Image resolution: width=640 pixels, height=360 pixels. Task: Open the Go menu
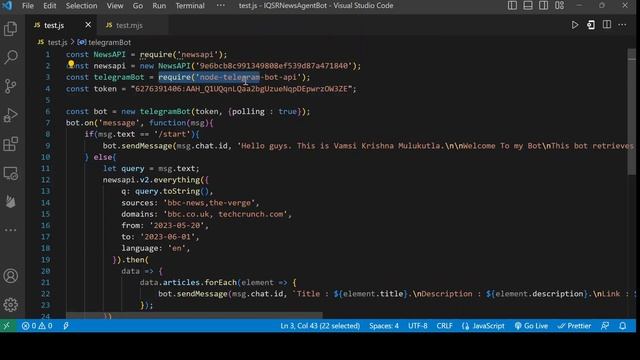[138, 6]
